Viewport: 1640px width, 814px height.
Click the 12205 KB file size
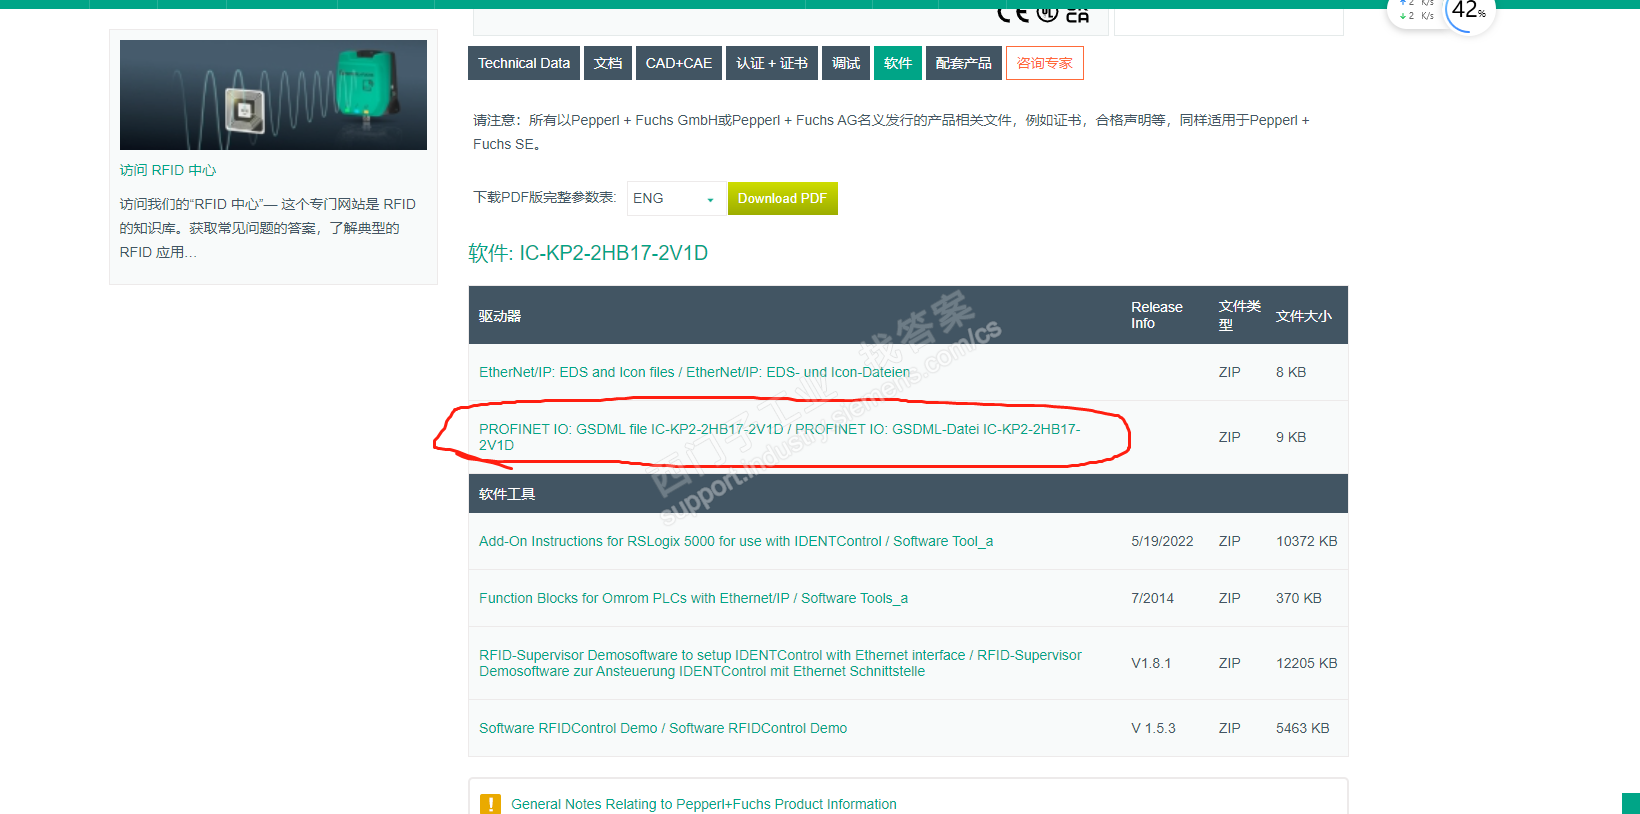point(1306,663)
